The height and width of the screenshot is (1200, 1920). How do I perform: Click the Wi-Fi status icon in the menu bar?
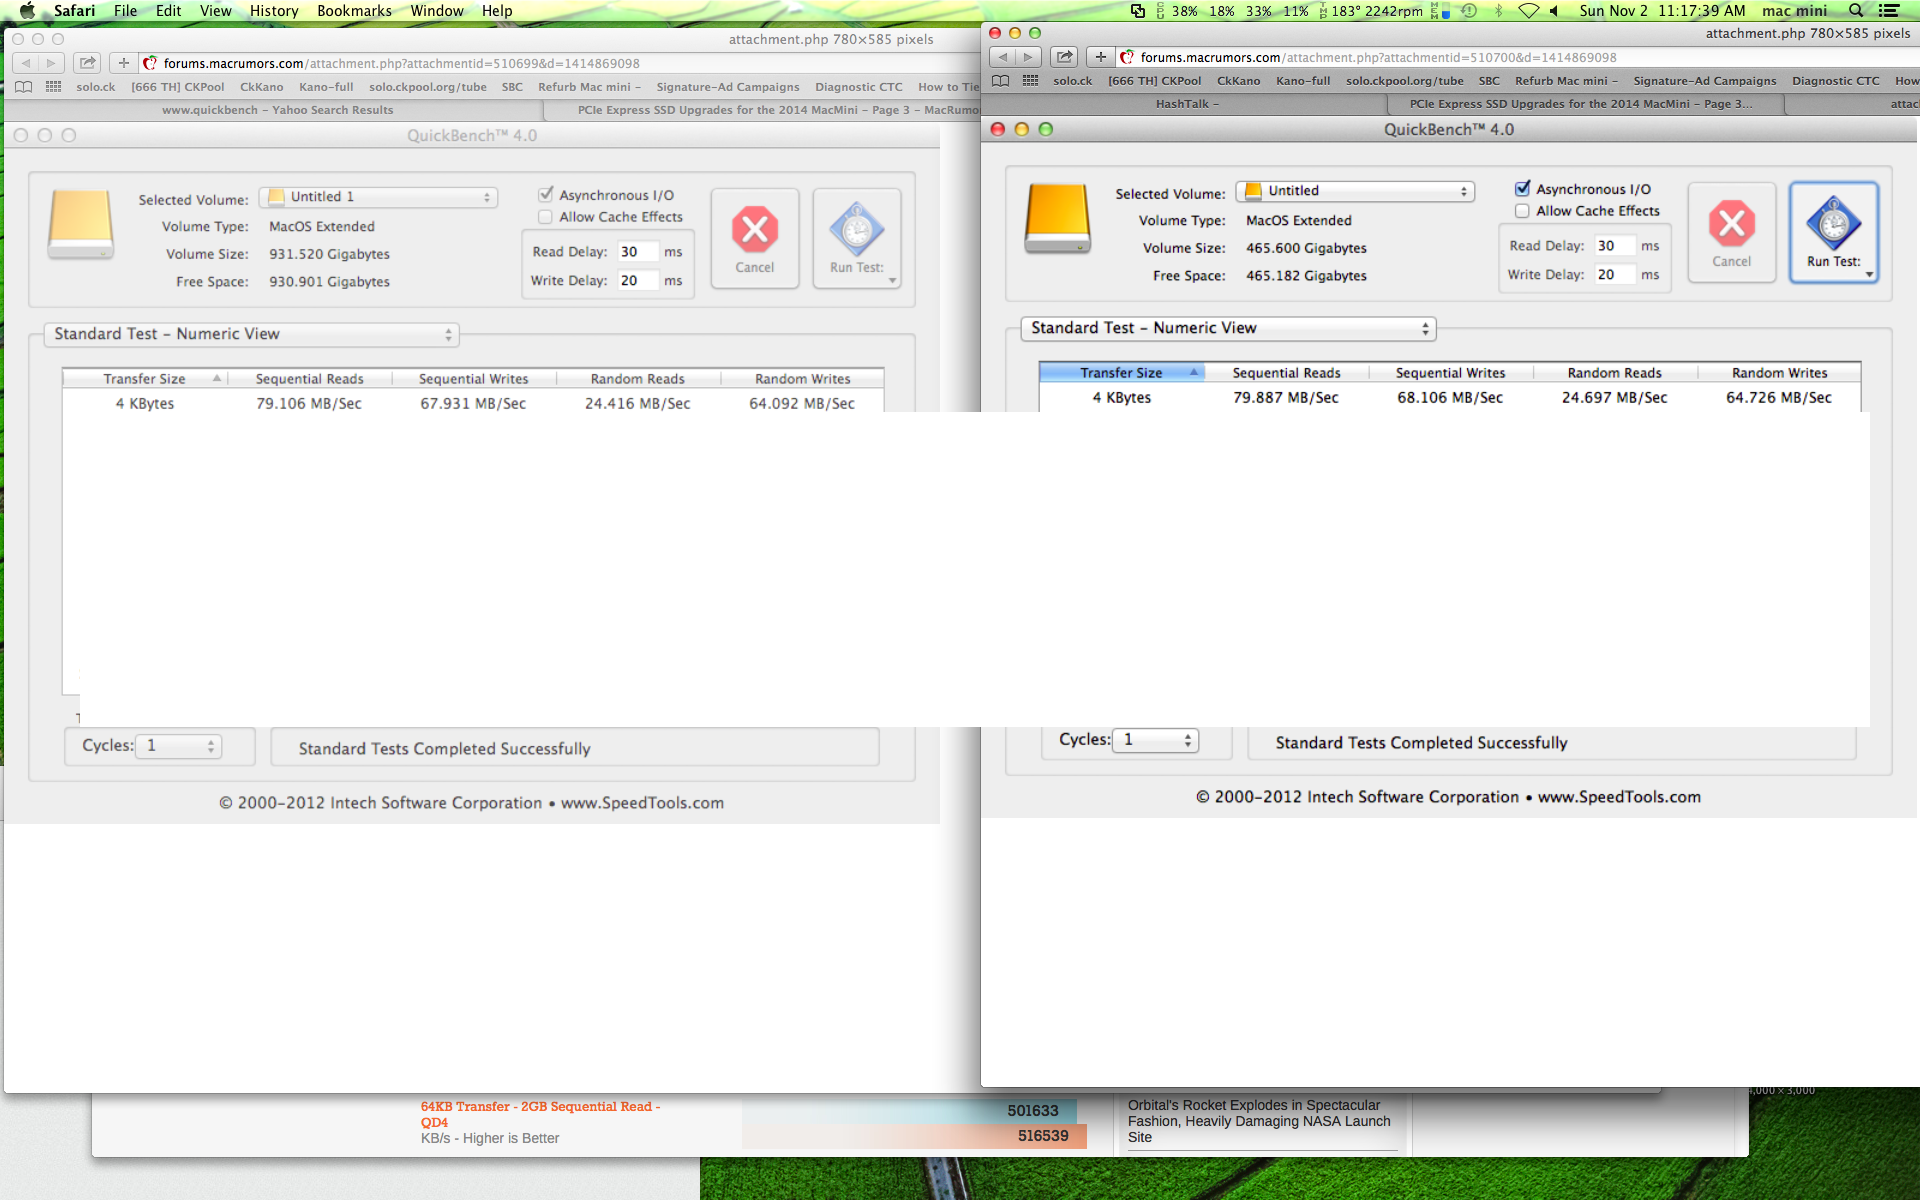tap(1528, 11)
